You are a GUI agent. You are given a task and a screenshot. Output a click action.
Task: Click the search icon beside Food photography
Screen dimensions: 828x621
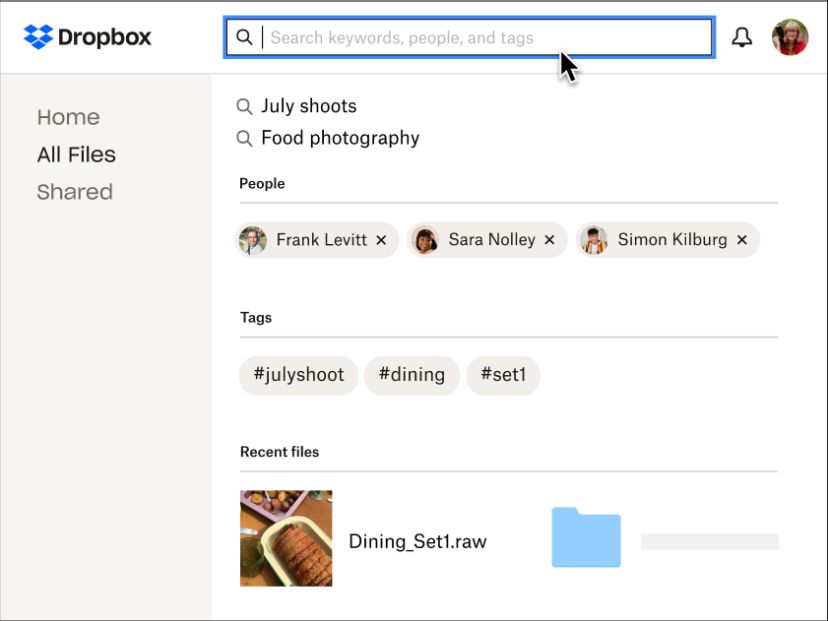244,138
